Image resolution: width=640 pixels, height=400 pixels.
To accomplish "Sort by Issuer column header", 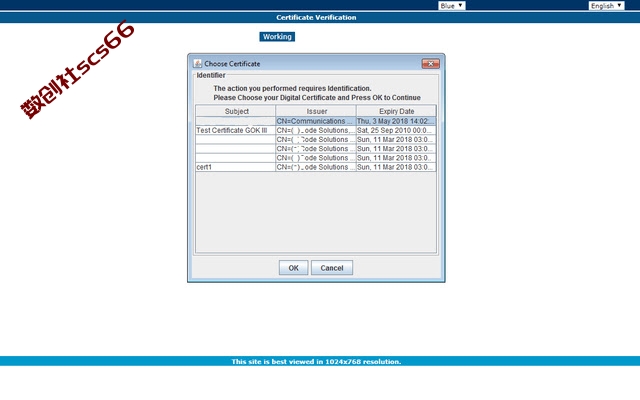I will coord(316,111).
